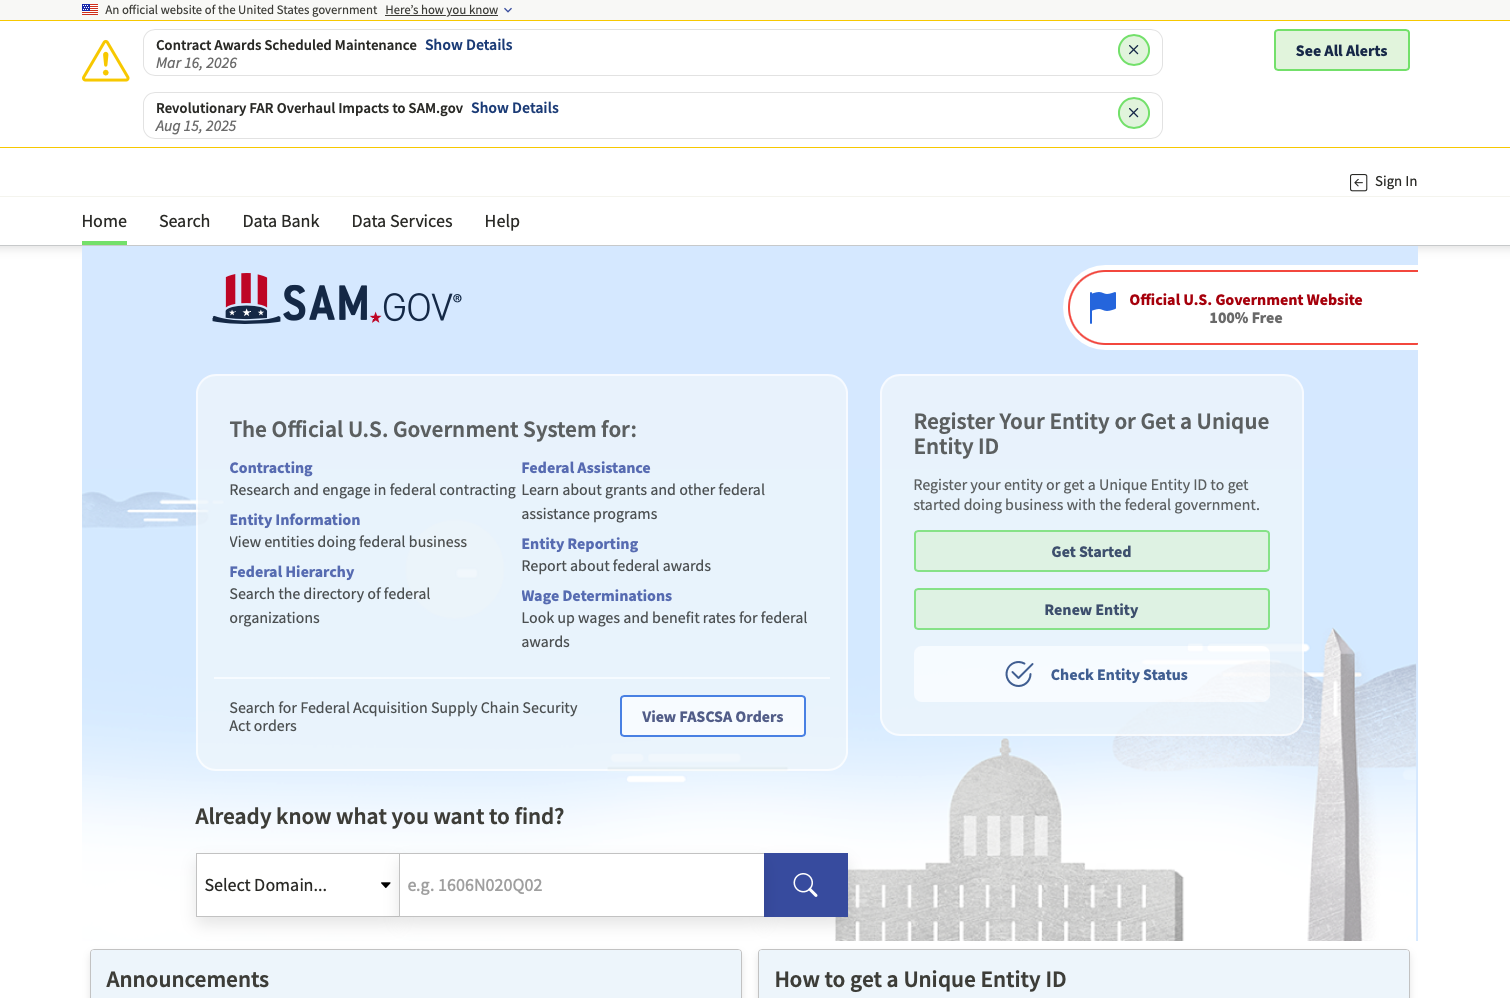Open the Data Bank menu item
1510x998 pixels.
281,221
